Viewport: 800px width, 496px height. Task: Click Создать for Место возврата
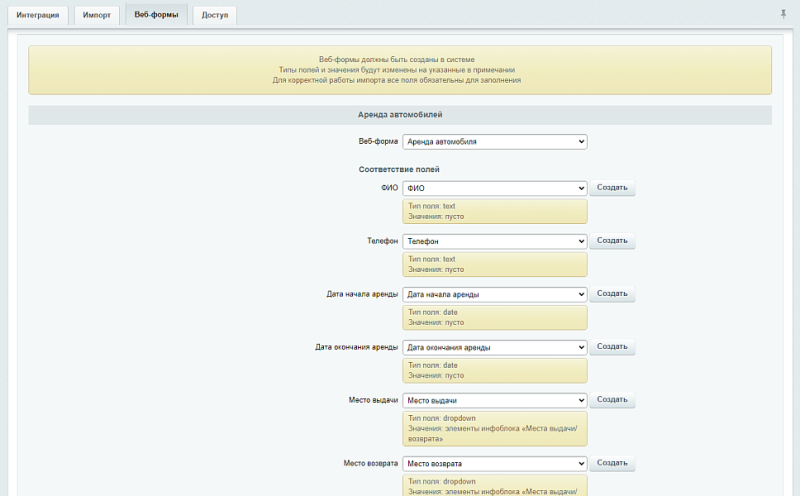(612, 463)
